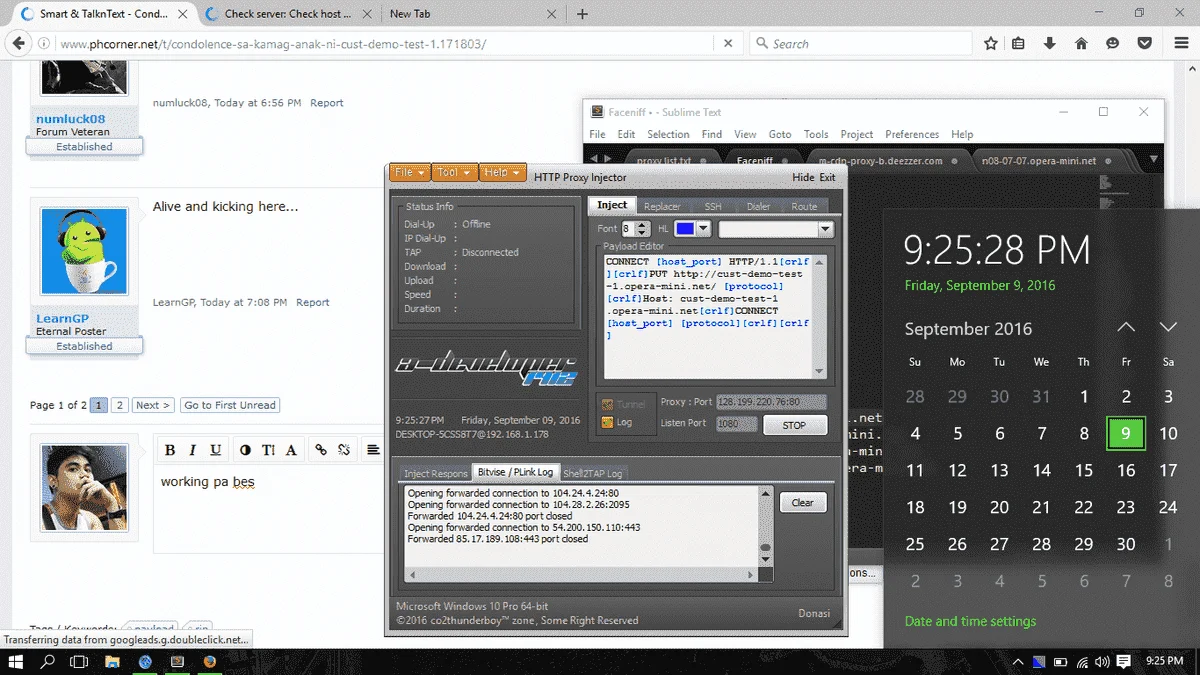Click the font size TI icon in editor

[269, 450]
